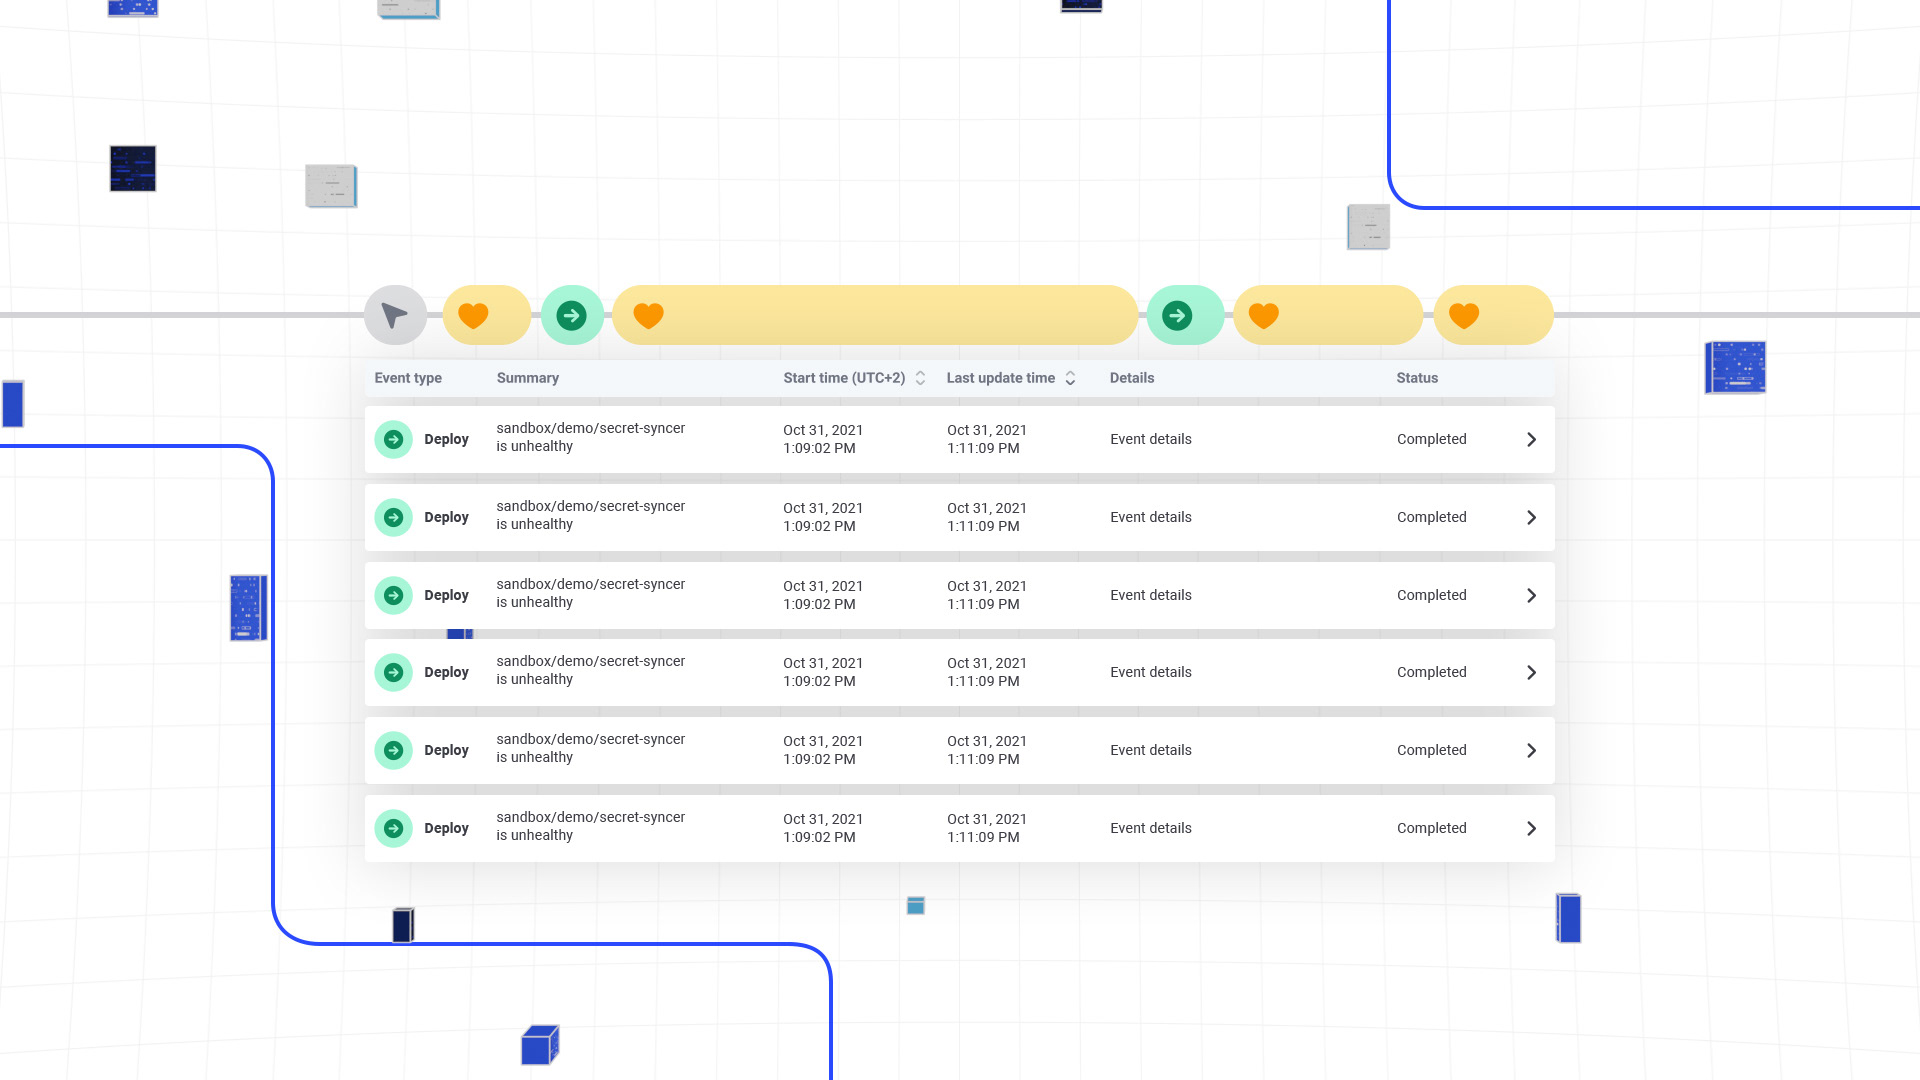Click the Deploy icon in the fourth row
This screenshot has height=1080, width=1920.
(394, 673)
